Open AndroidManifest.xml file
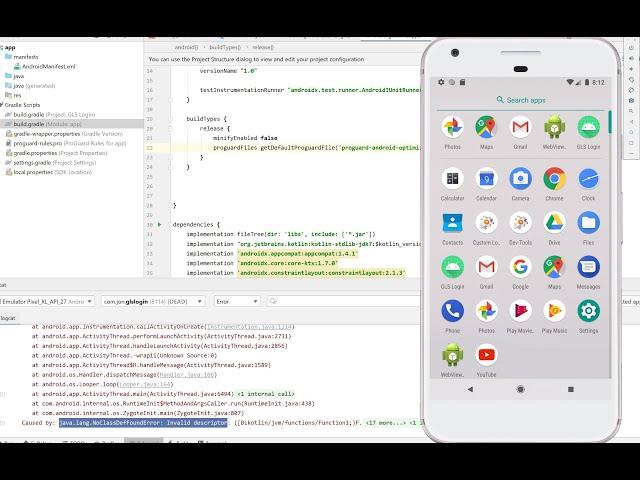 44,67
